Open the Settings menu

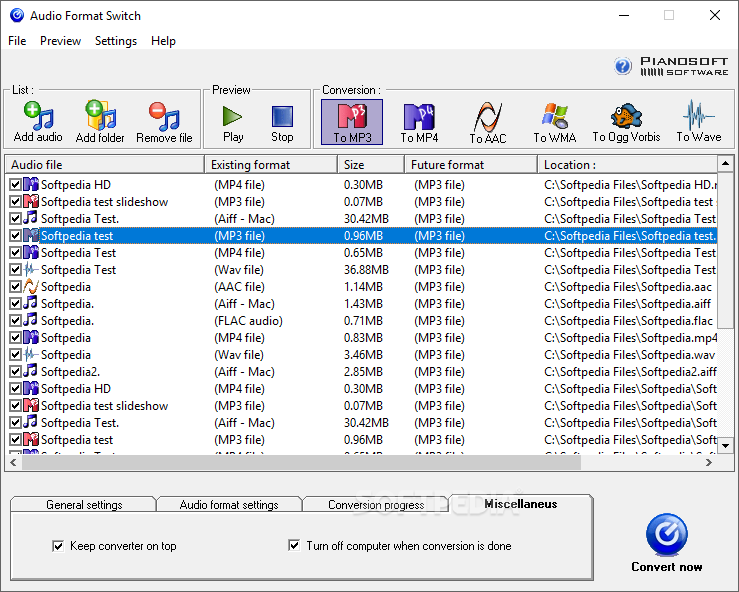click(x=116, y=41)
